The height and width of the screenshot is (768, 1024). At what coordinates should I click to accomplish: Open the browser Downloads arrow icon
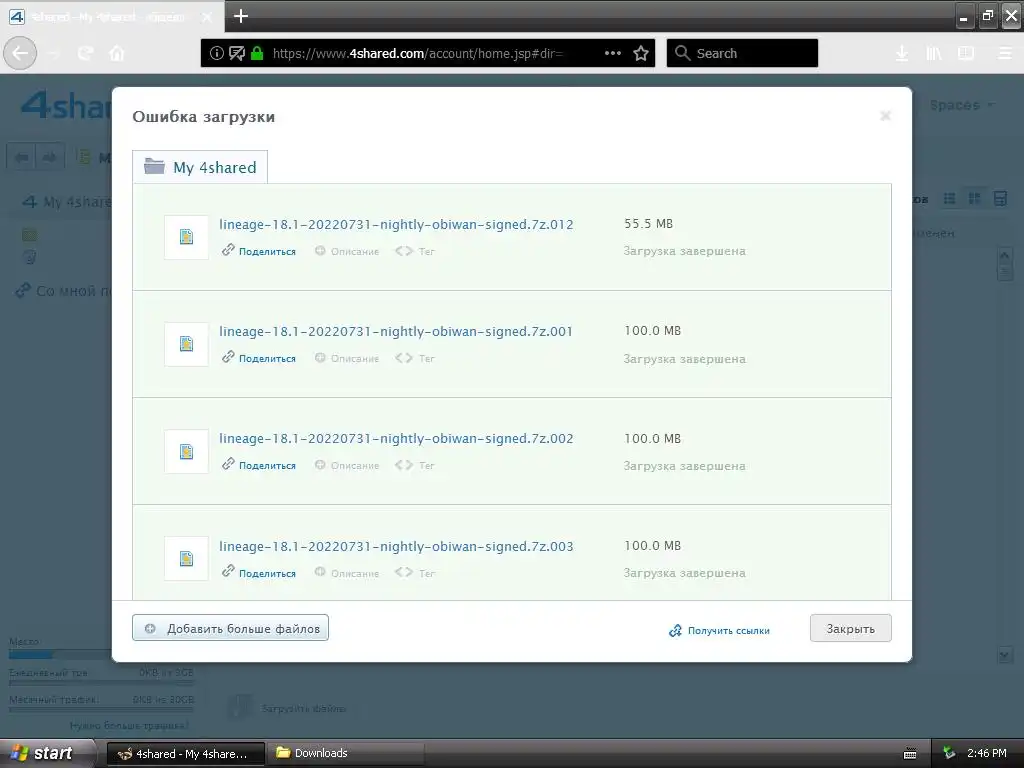902,53
